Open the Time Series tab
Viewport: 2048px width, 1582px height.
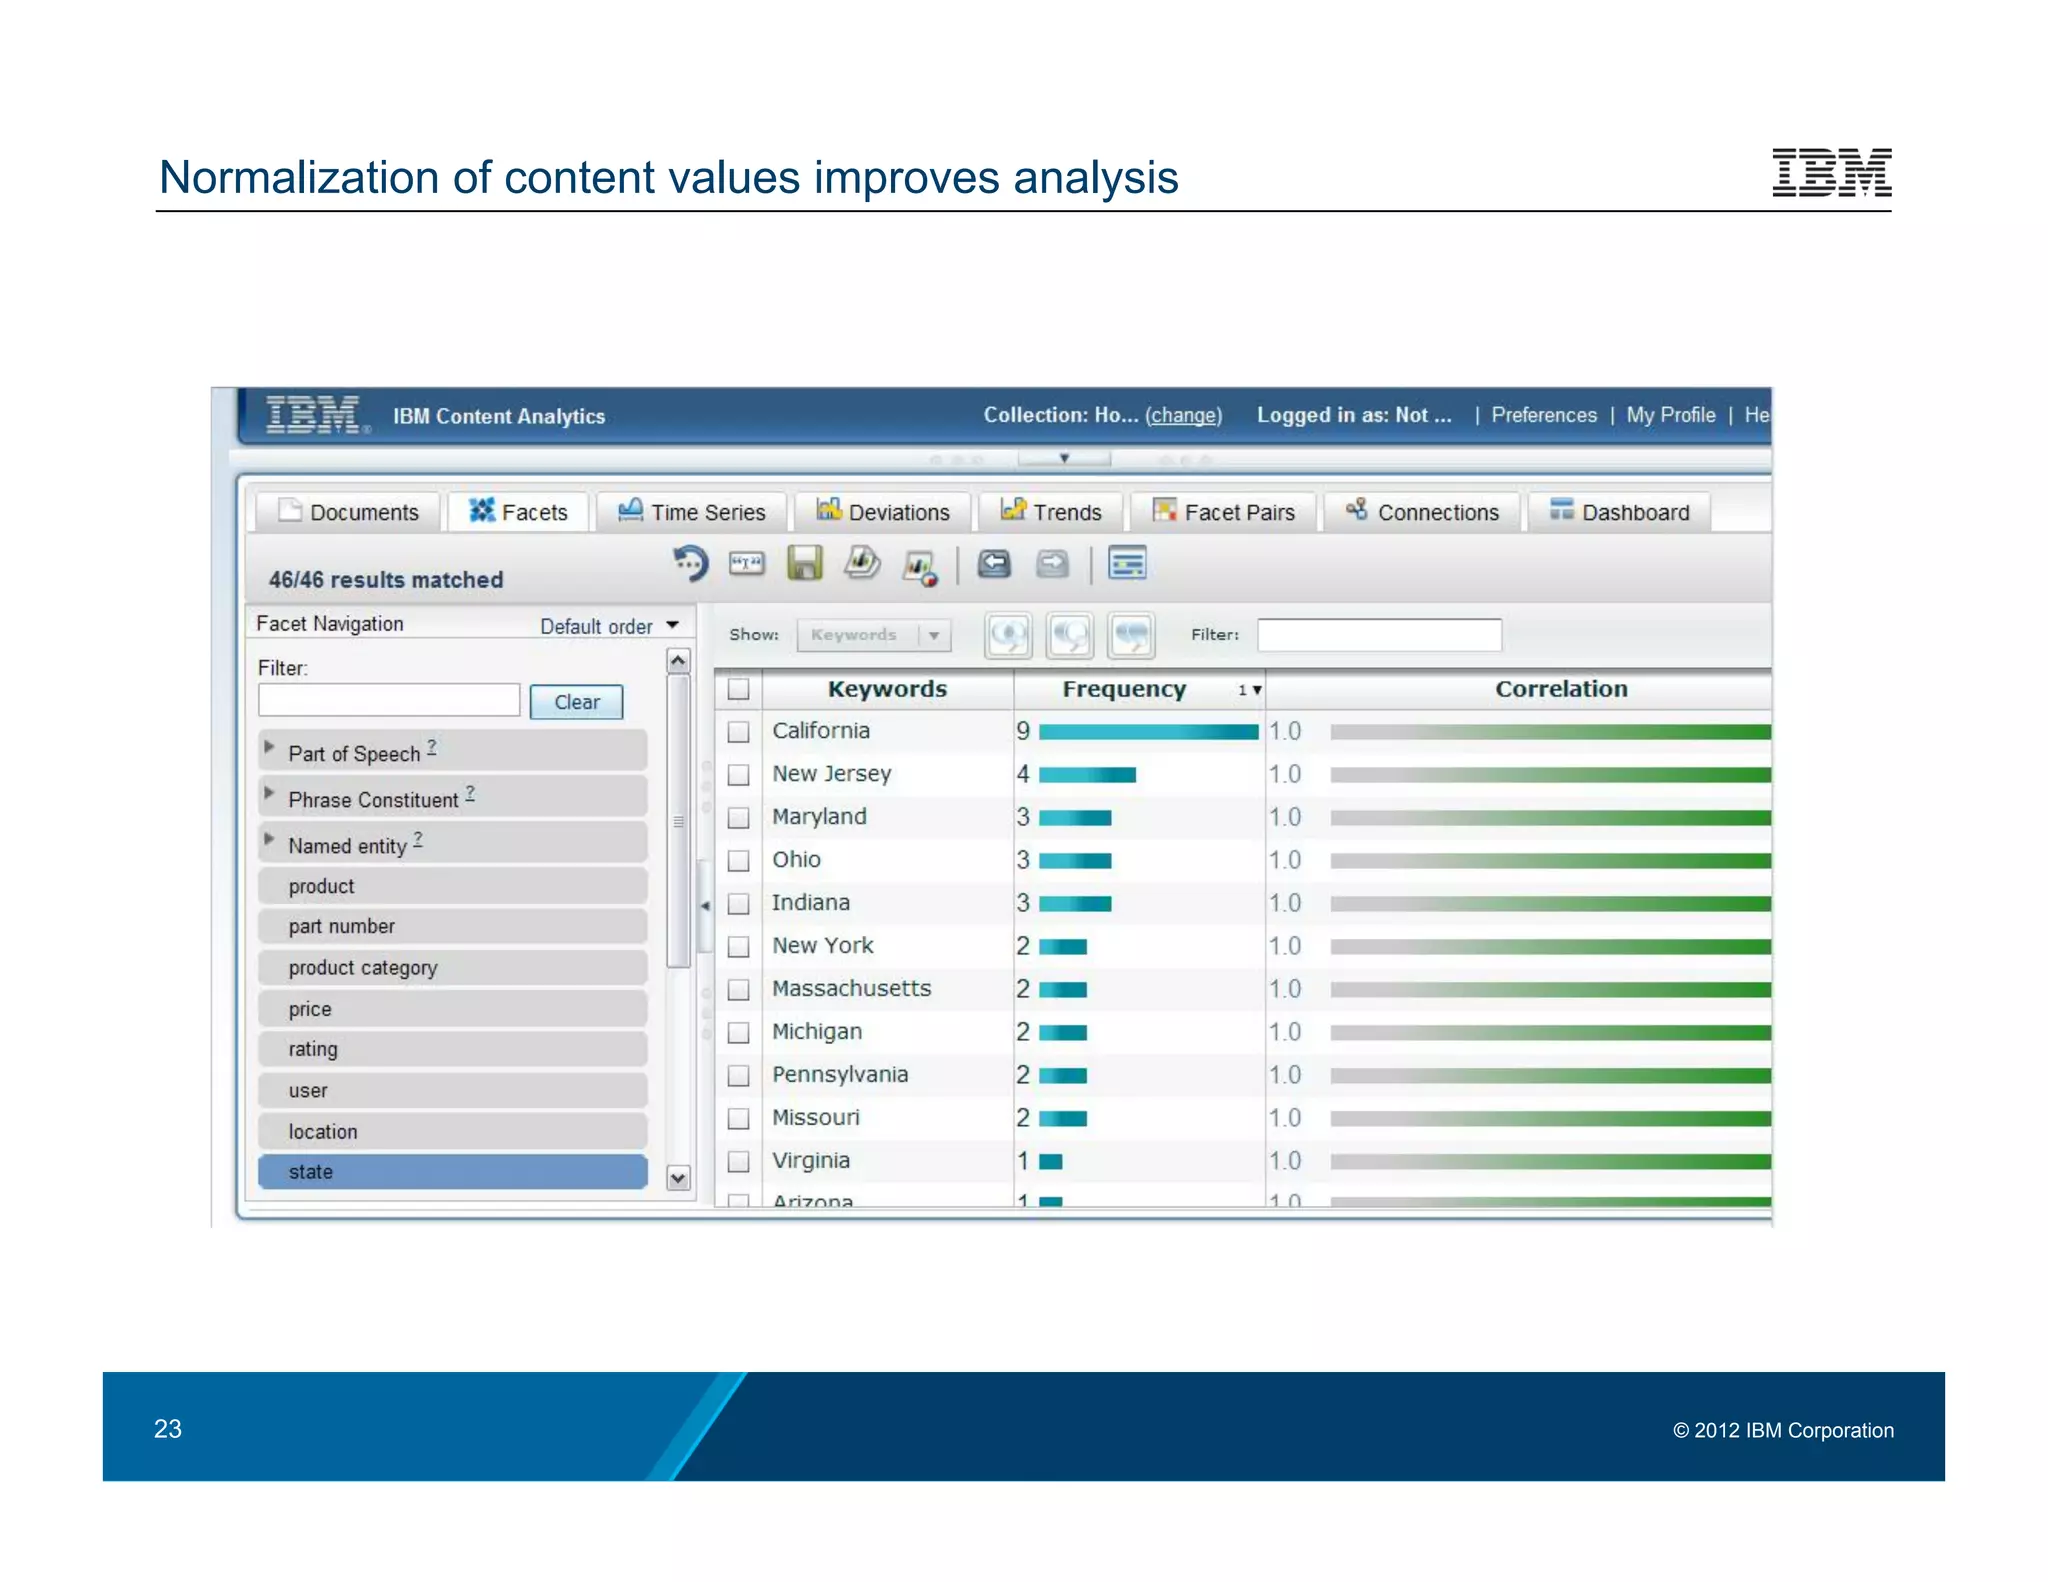[x=691, y=512]
